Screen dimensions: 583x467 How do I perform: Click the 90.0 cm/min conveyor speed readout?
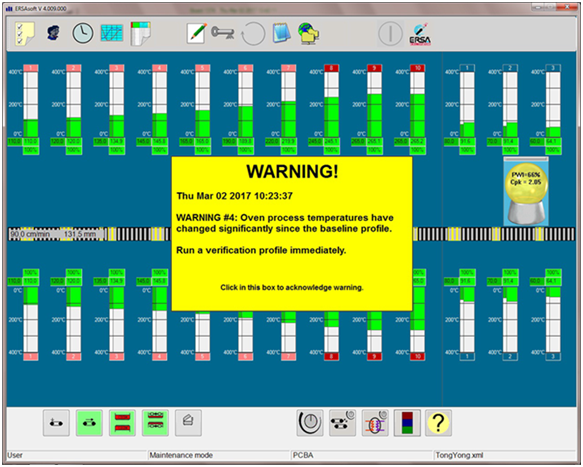tap(30, 234)
